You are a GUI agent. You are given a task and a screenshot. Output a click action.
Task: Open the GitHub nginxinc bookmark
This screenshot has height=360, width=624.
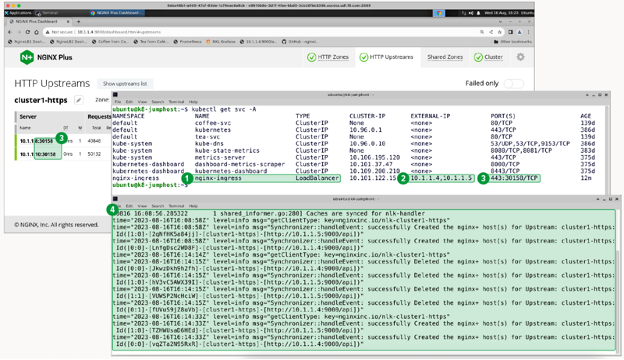pyautogui.click(x=300, y=41)
